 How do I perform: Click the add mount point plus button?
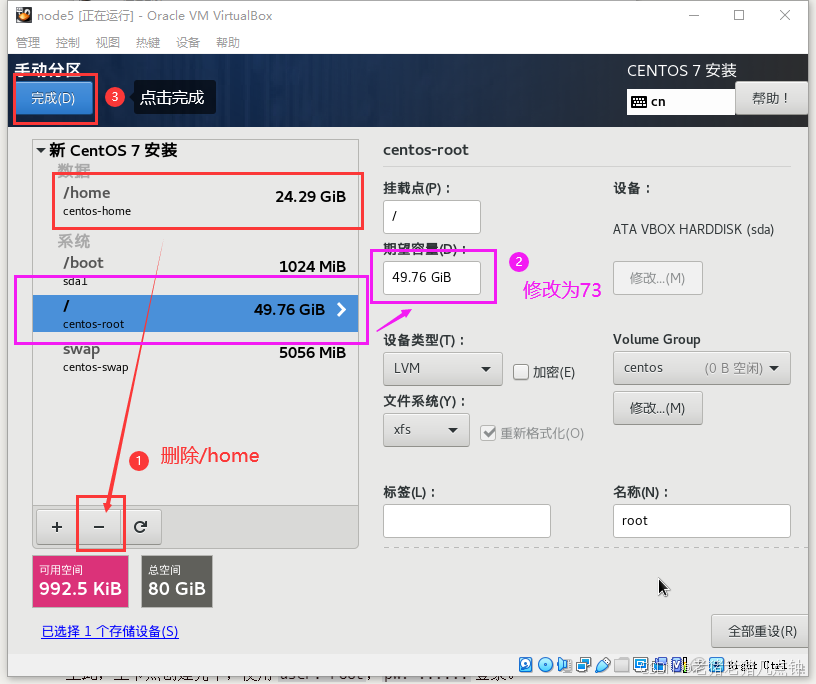[x=57, y=527]
